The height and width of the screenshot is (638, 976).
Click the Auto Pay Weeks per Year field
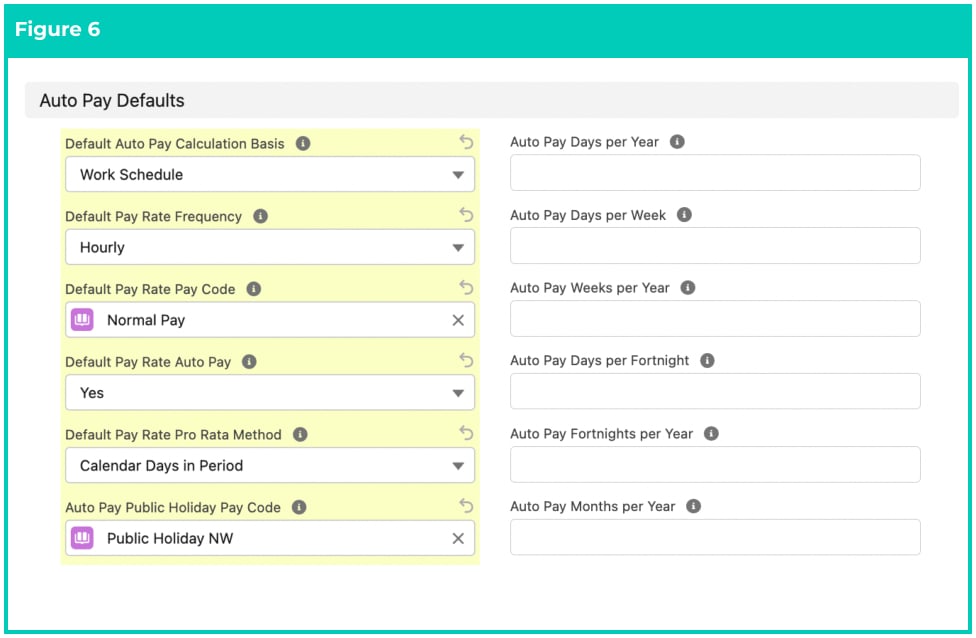(x=715, y=319)
